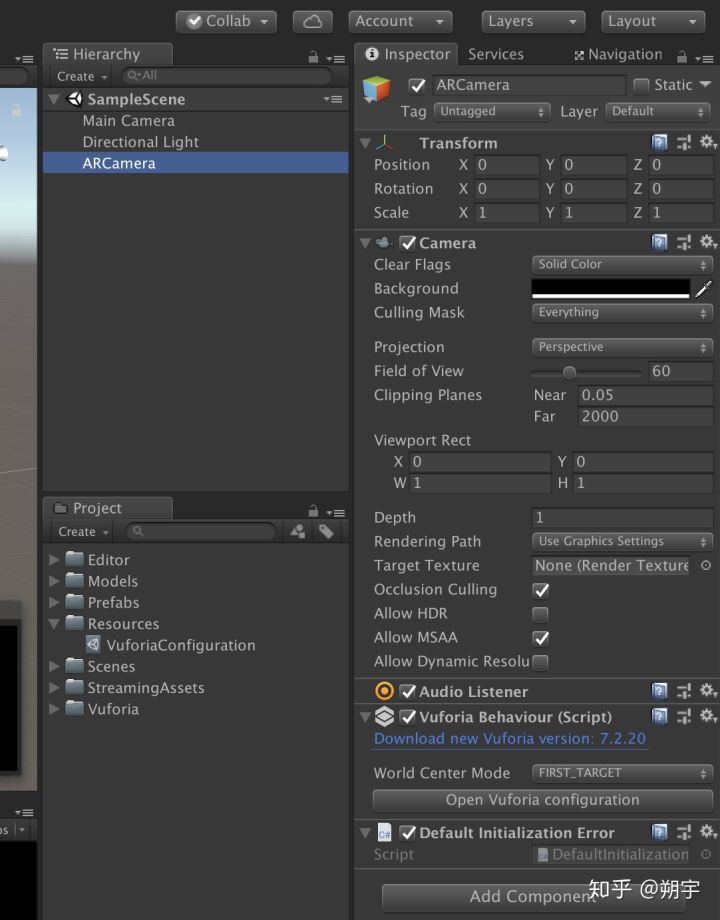The height and width of the screenshot is (920, 720).
Task: Click Open Vuforia configuration button
Action: coord(542,800)
